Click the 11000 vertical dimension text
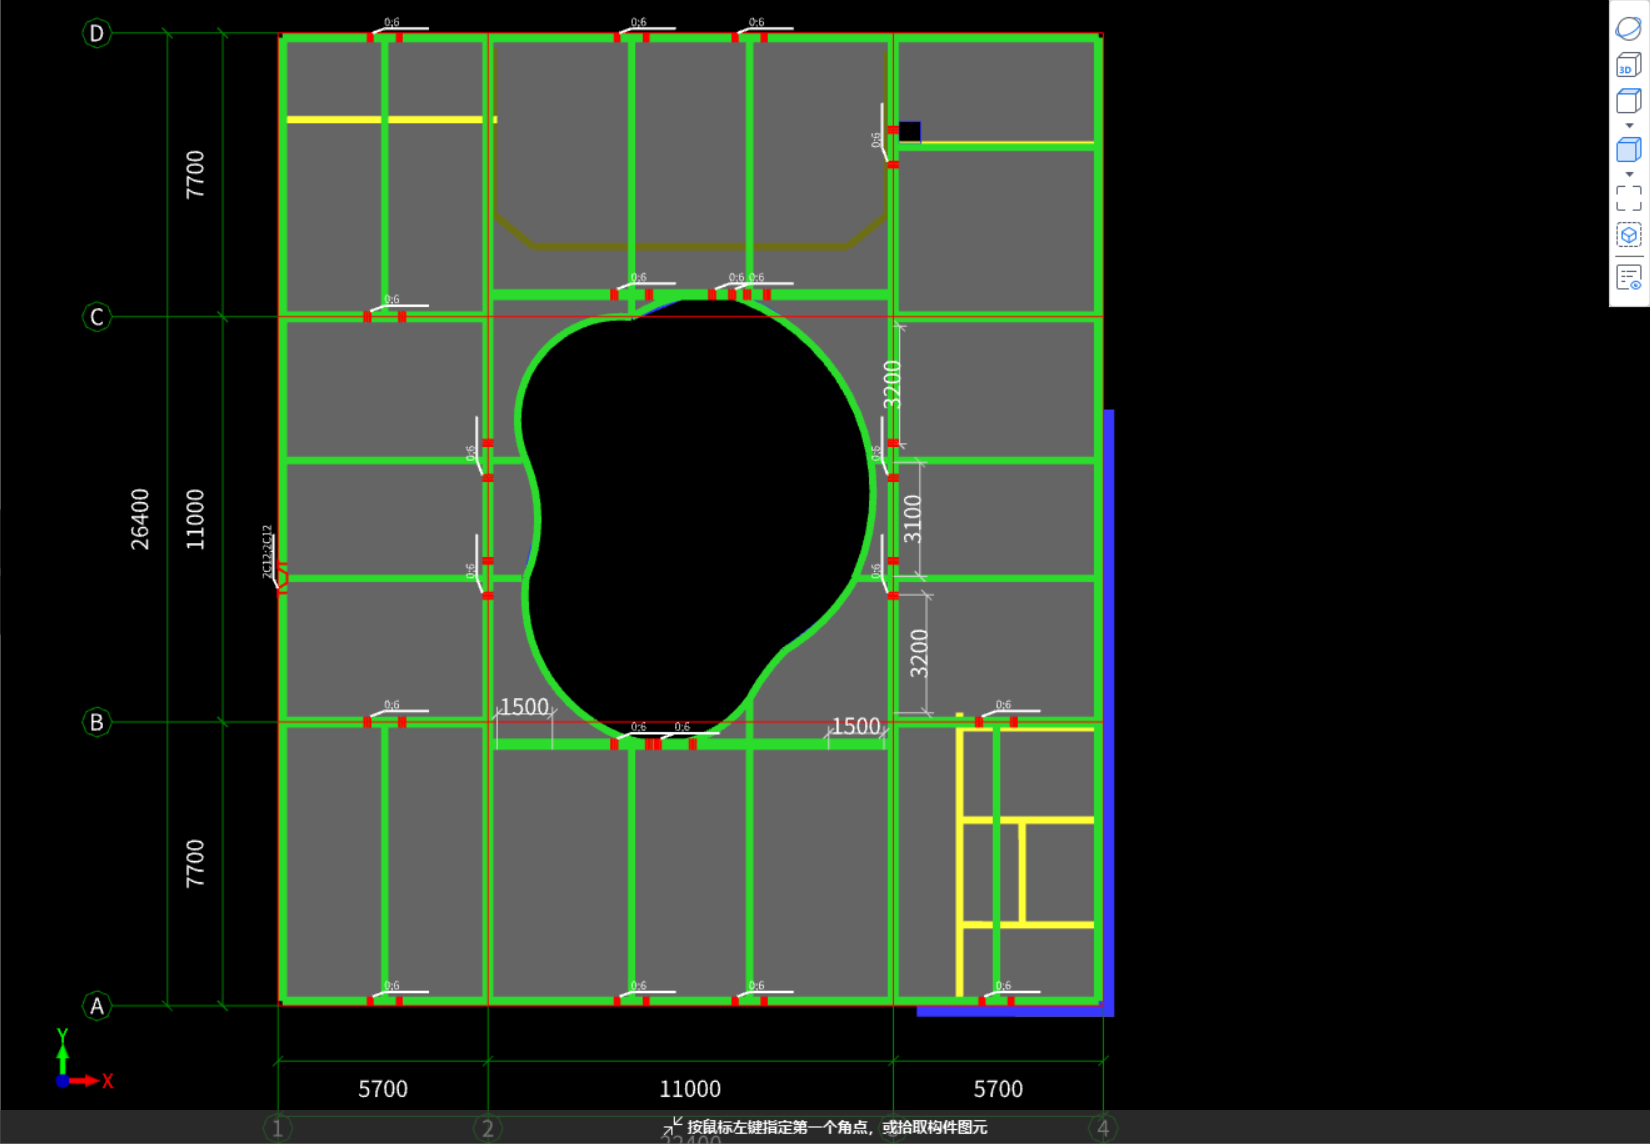 (195, 519)
